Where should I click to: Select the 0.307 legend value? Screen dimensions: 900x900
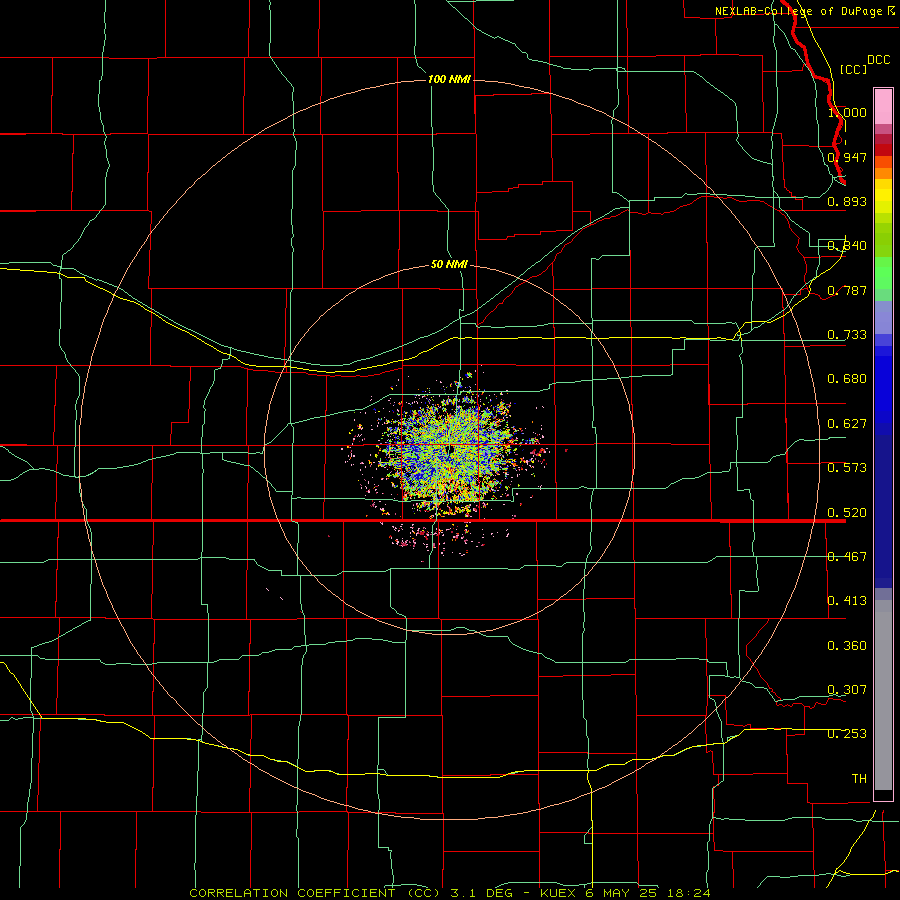[x=847, y=690]
